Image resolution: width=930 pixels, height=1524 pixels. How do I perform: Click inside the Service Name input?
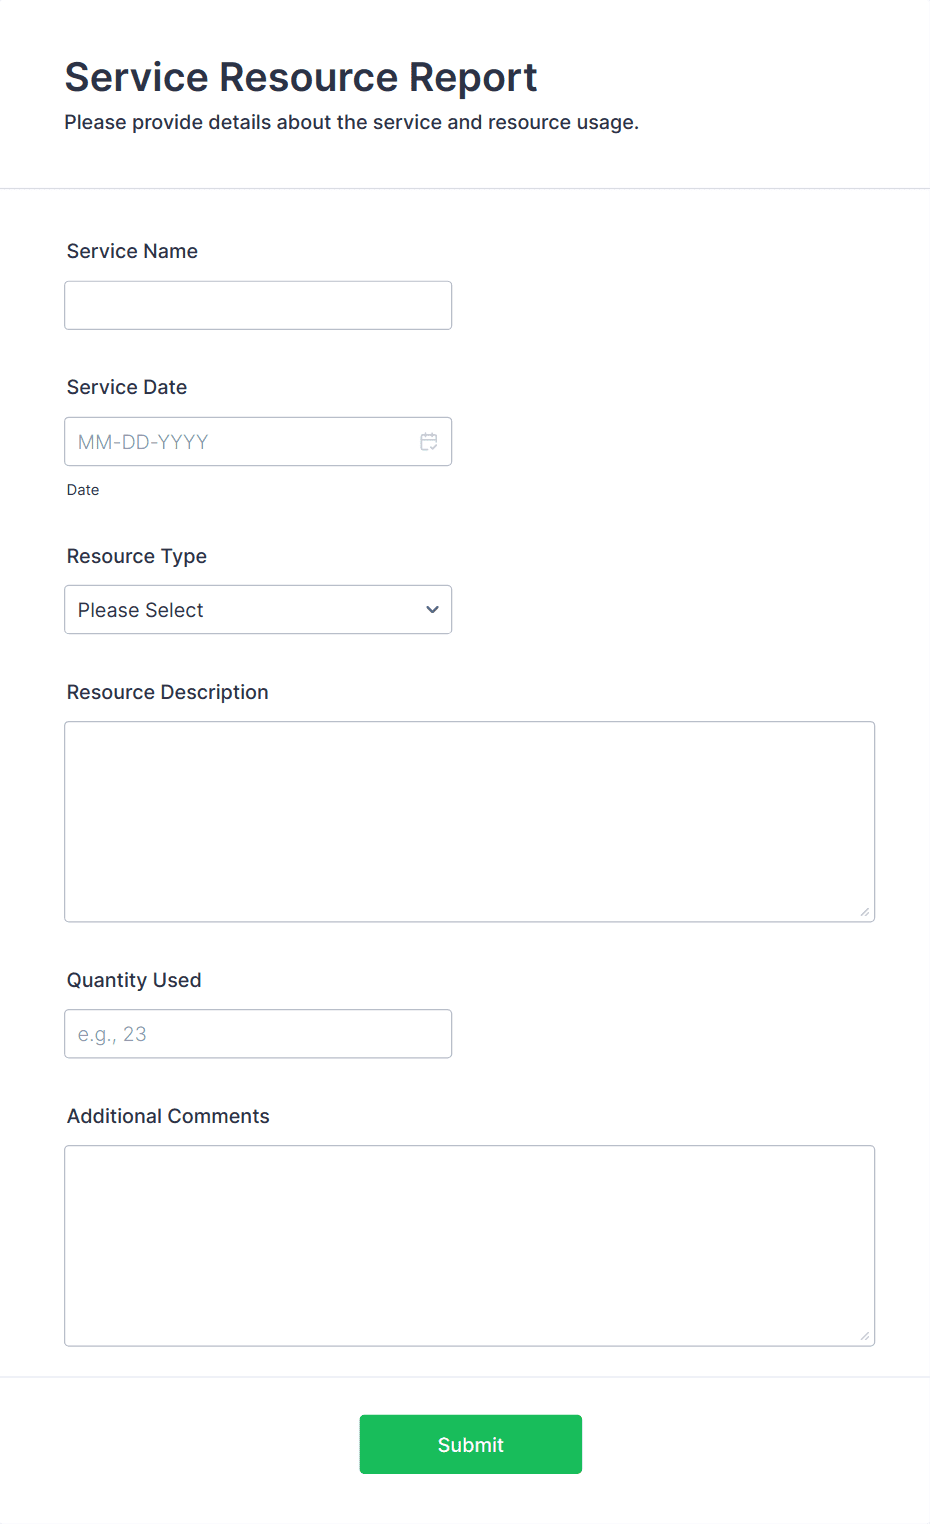coord(257,305)
